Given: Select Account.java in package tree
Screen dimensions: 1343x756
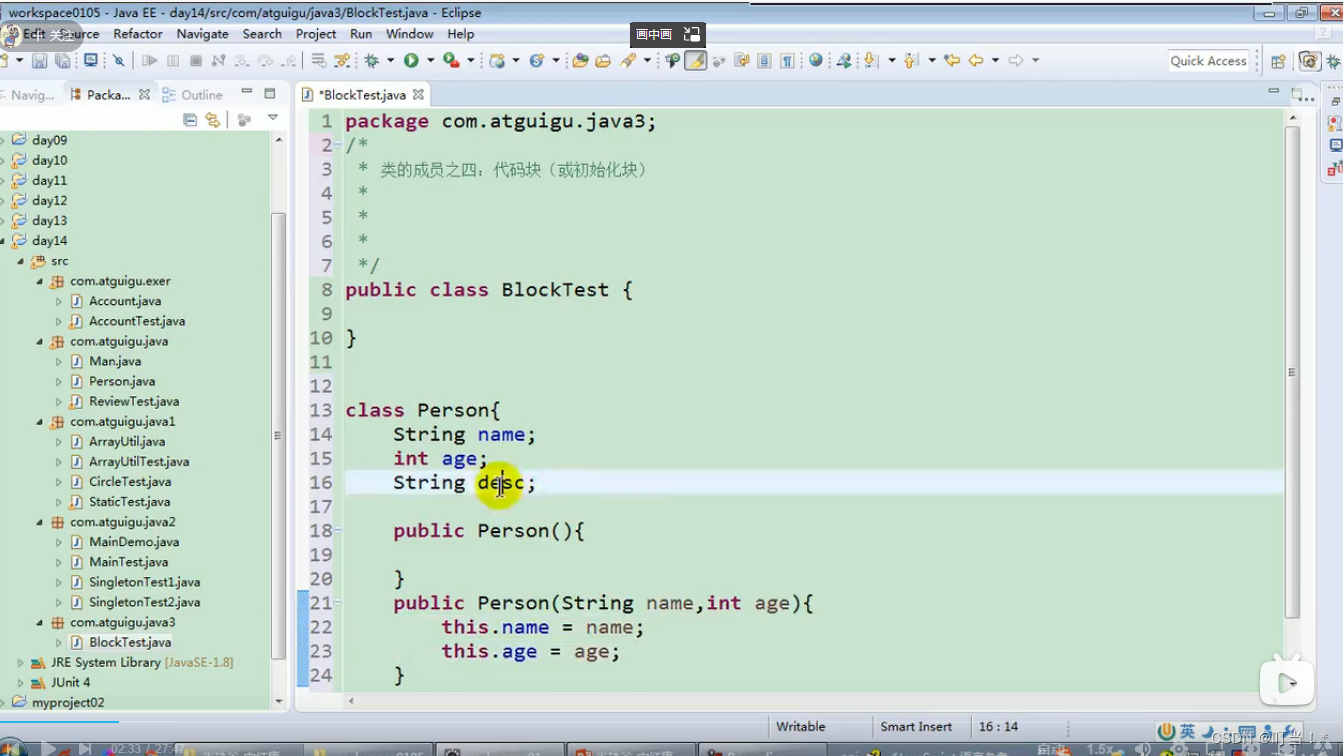Looking at the screenshot, I should pyautogui.click(x=125, y=301).
